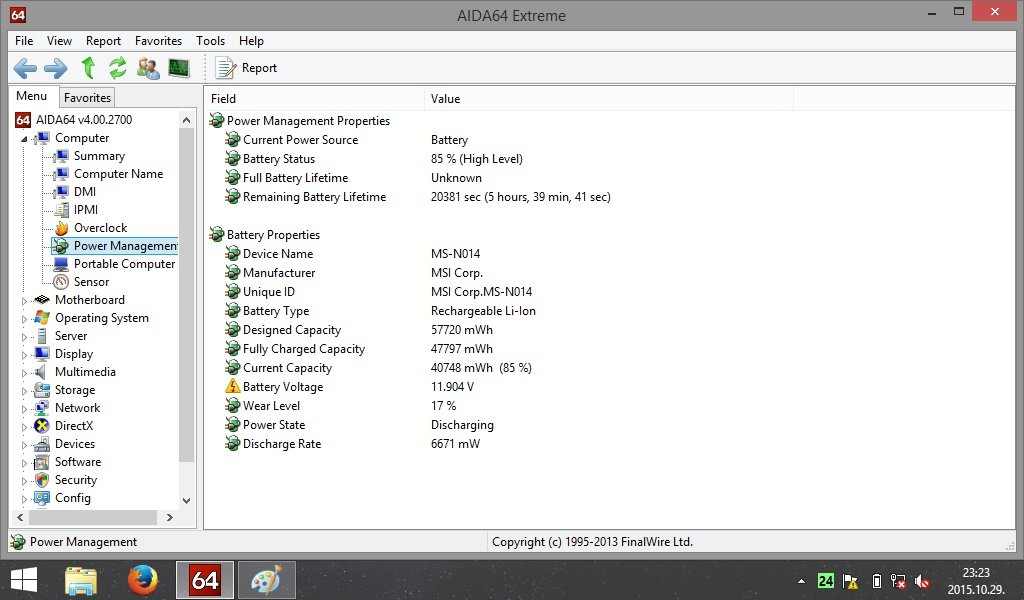Switch to the Menu tab

coord(31,96)
